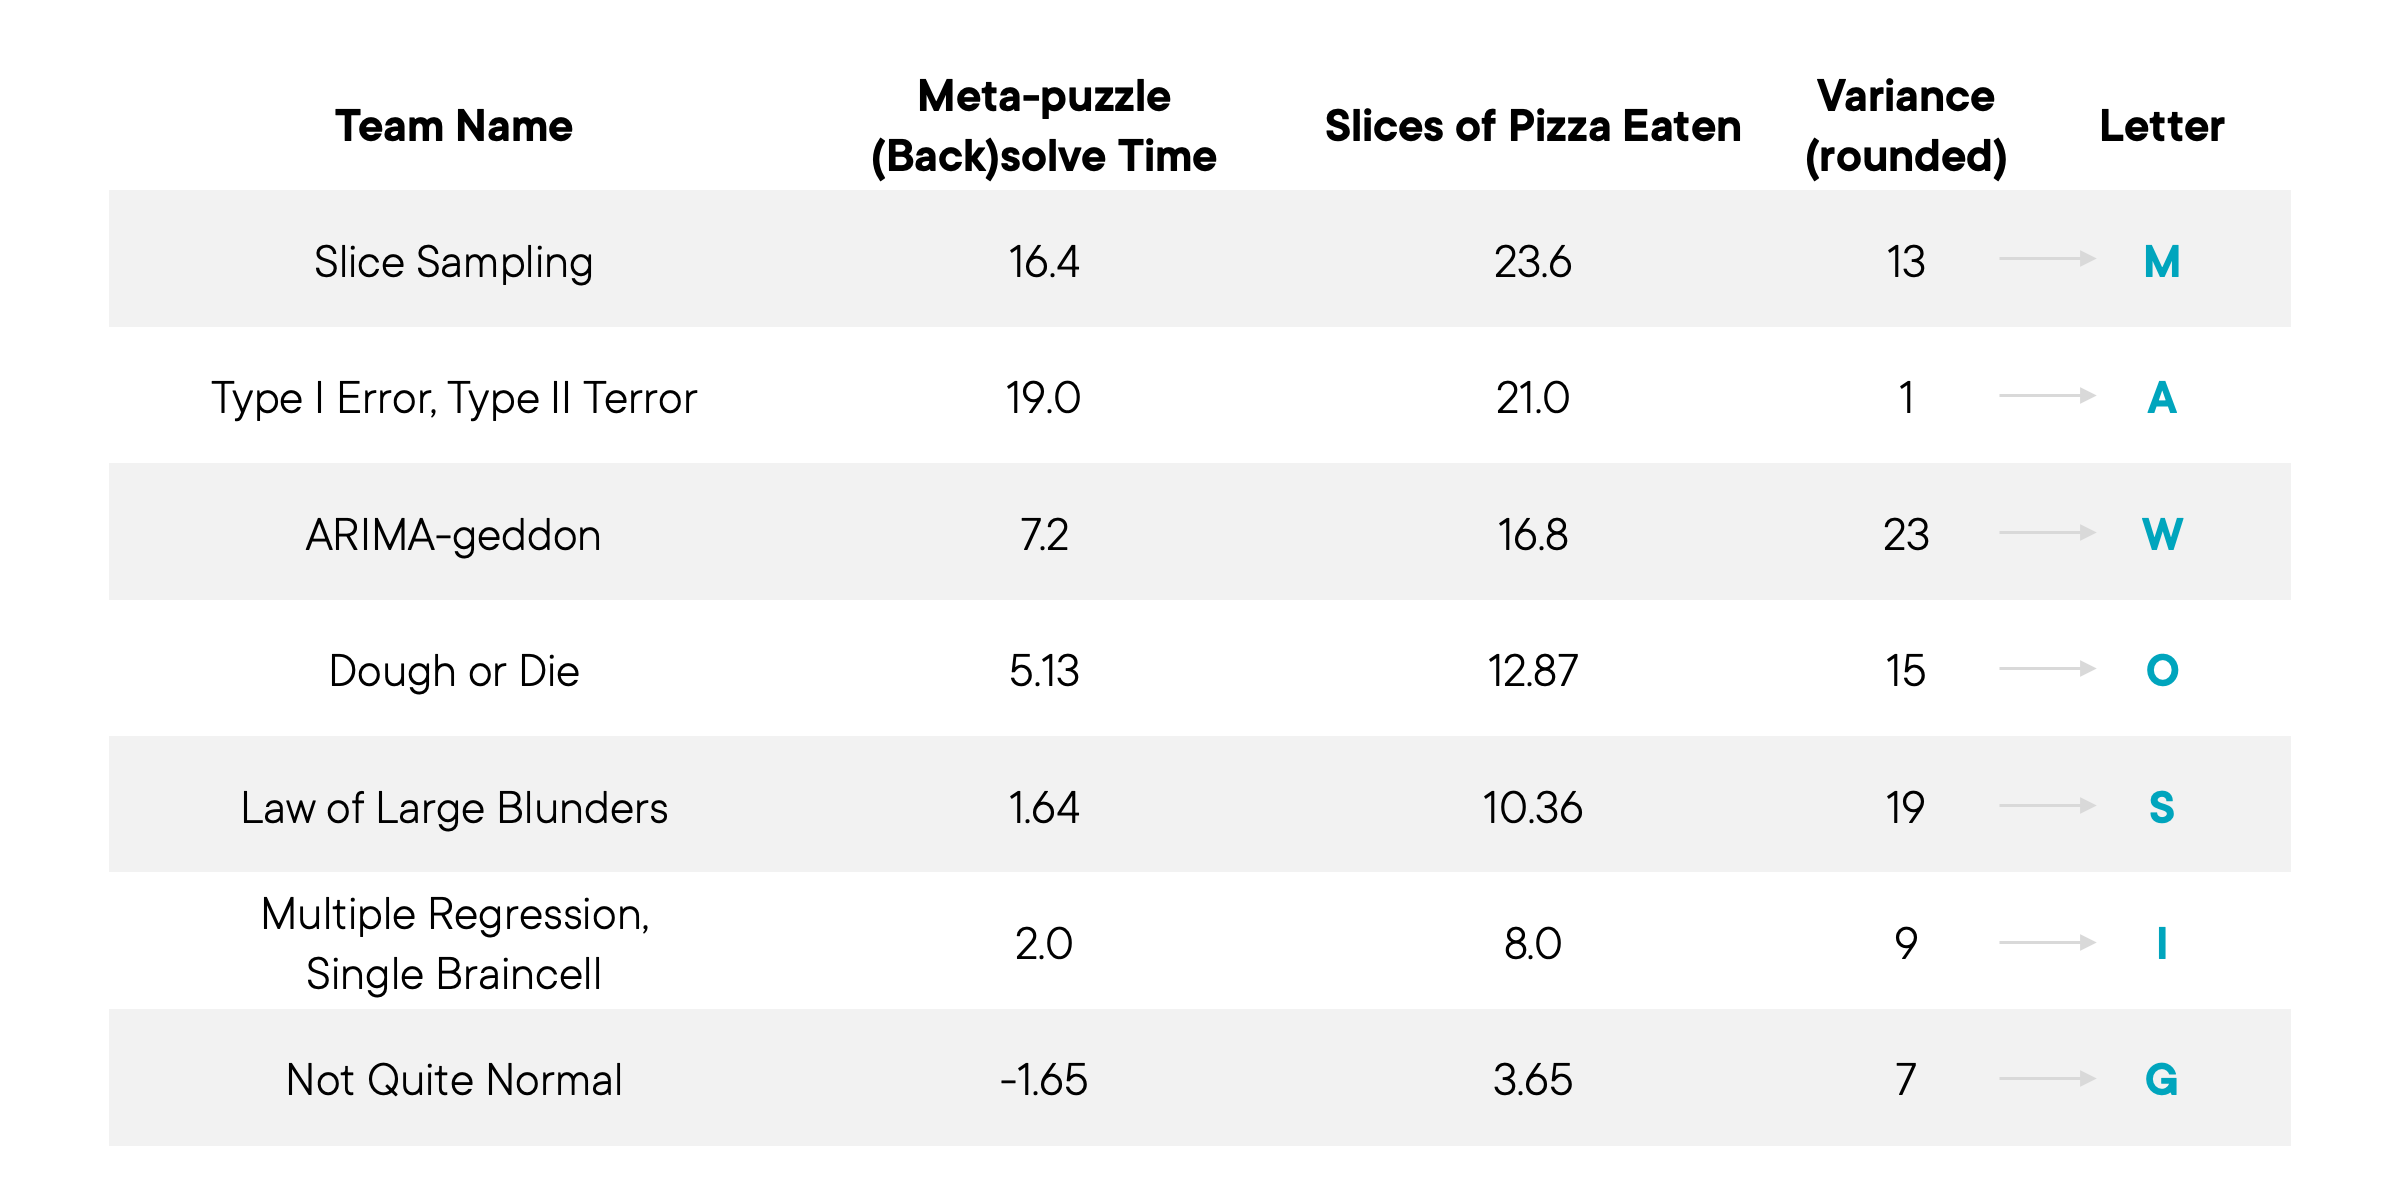Click the Meta-puzzle (Back)solve Time header
The height and width of the screenshot is (1200, 2400).
[x=1044, y=126]
